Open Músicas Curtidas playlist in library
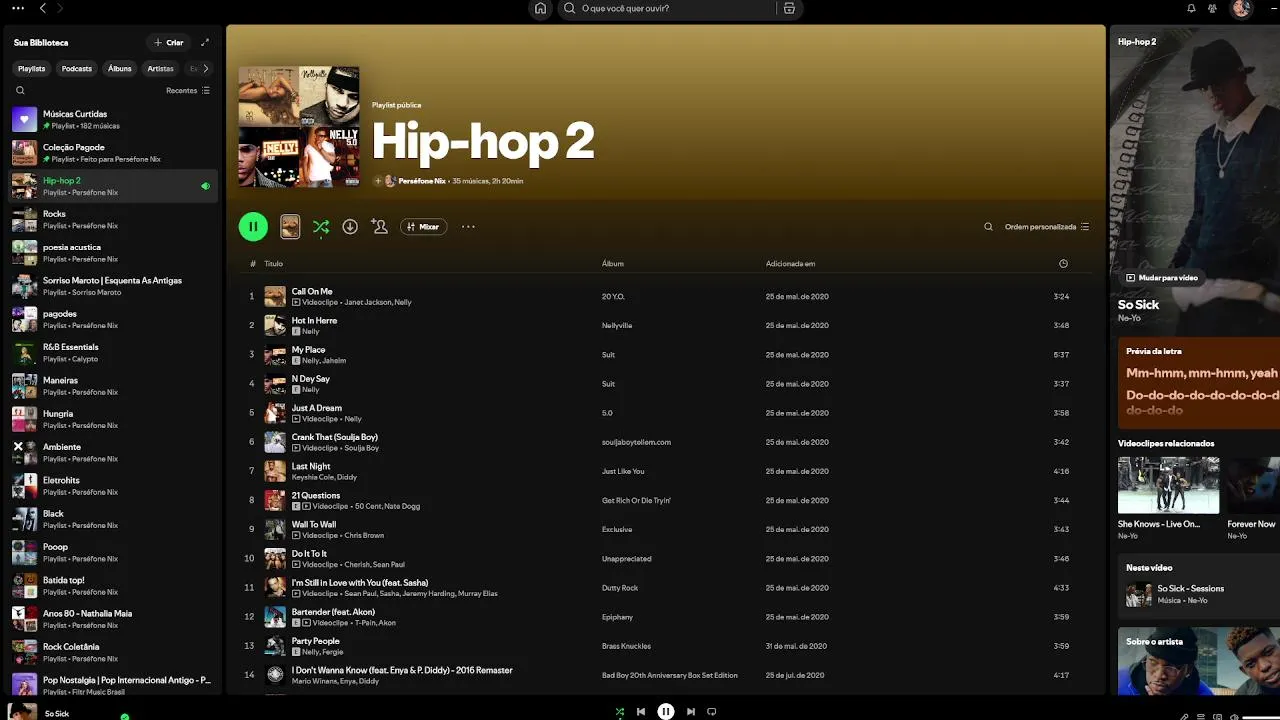 click(115, 119)
